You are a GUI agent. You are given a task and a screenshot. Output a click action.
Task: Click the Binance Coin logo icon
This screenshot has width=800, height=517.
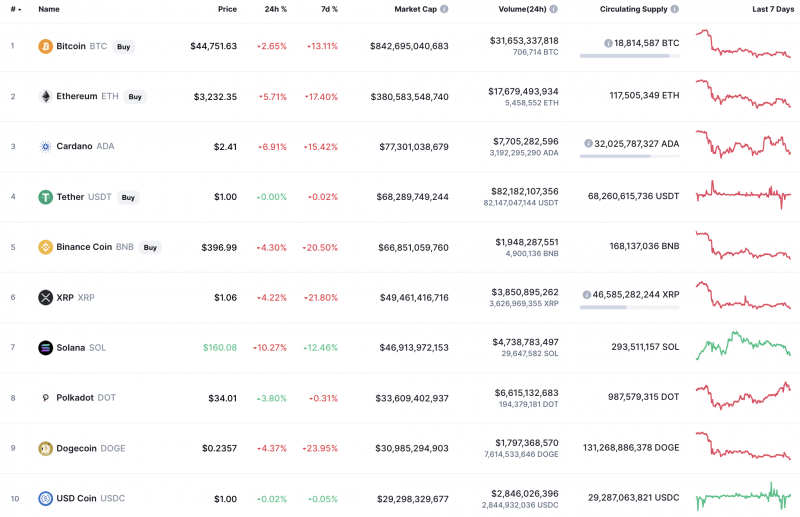(x=45, y=247)
